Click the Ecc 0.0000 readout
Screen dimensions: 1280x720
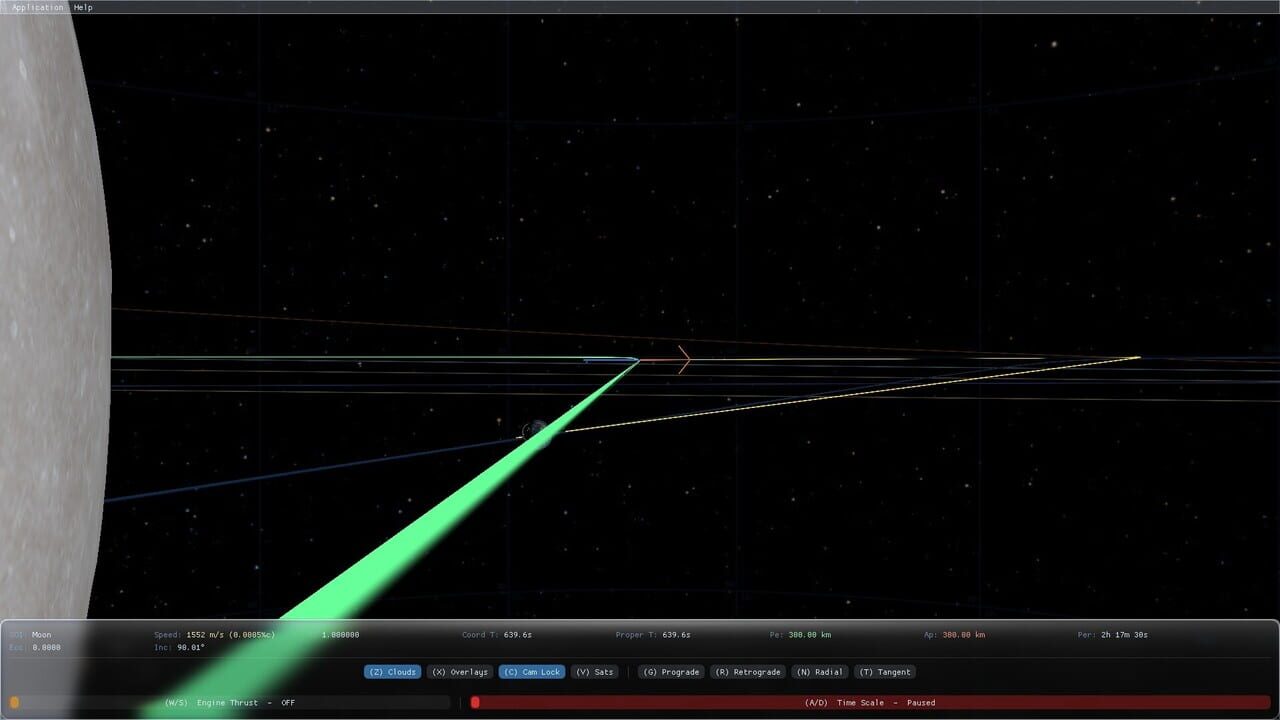point(35,648)
